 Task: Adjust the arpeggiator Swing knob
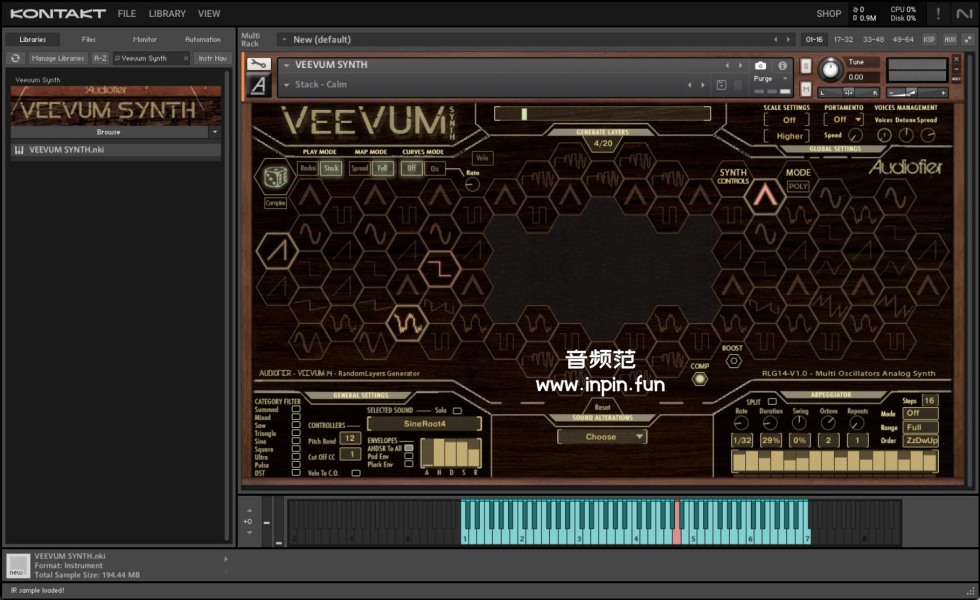point(799,423)
